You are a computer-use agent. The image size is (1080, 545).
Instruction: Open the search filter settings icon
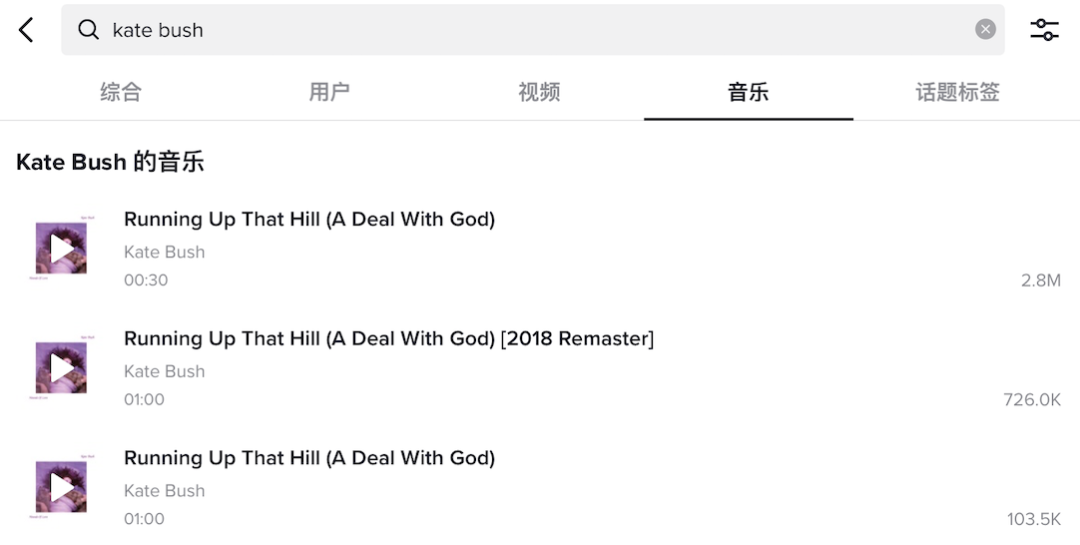(1044, 30)
